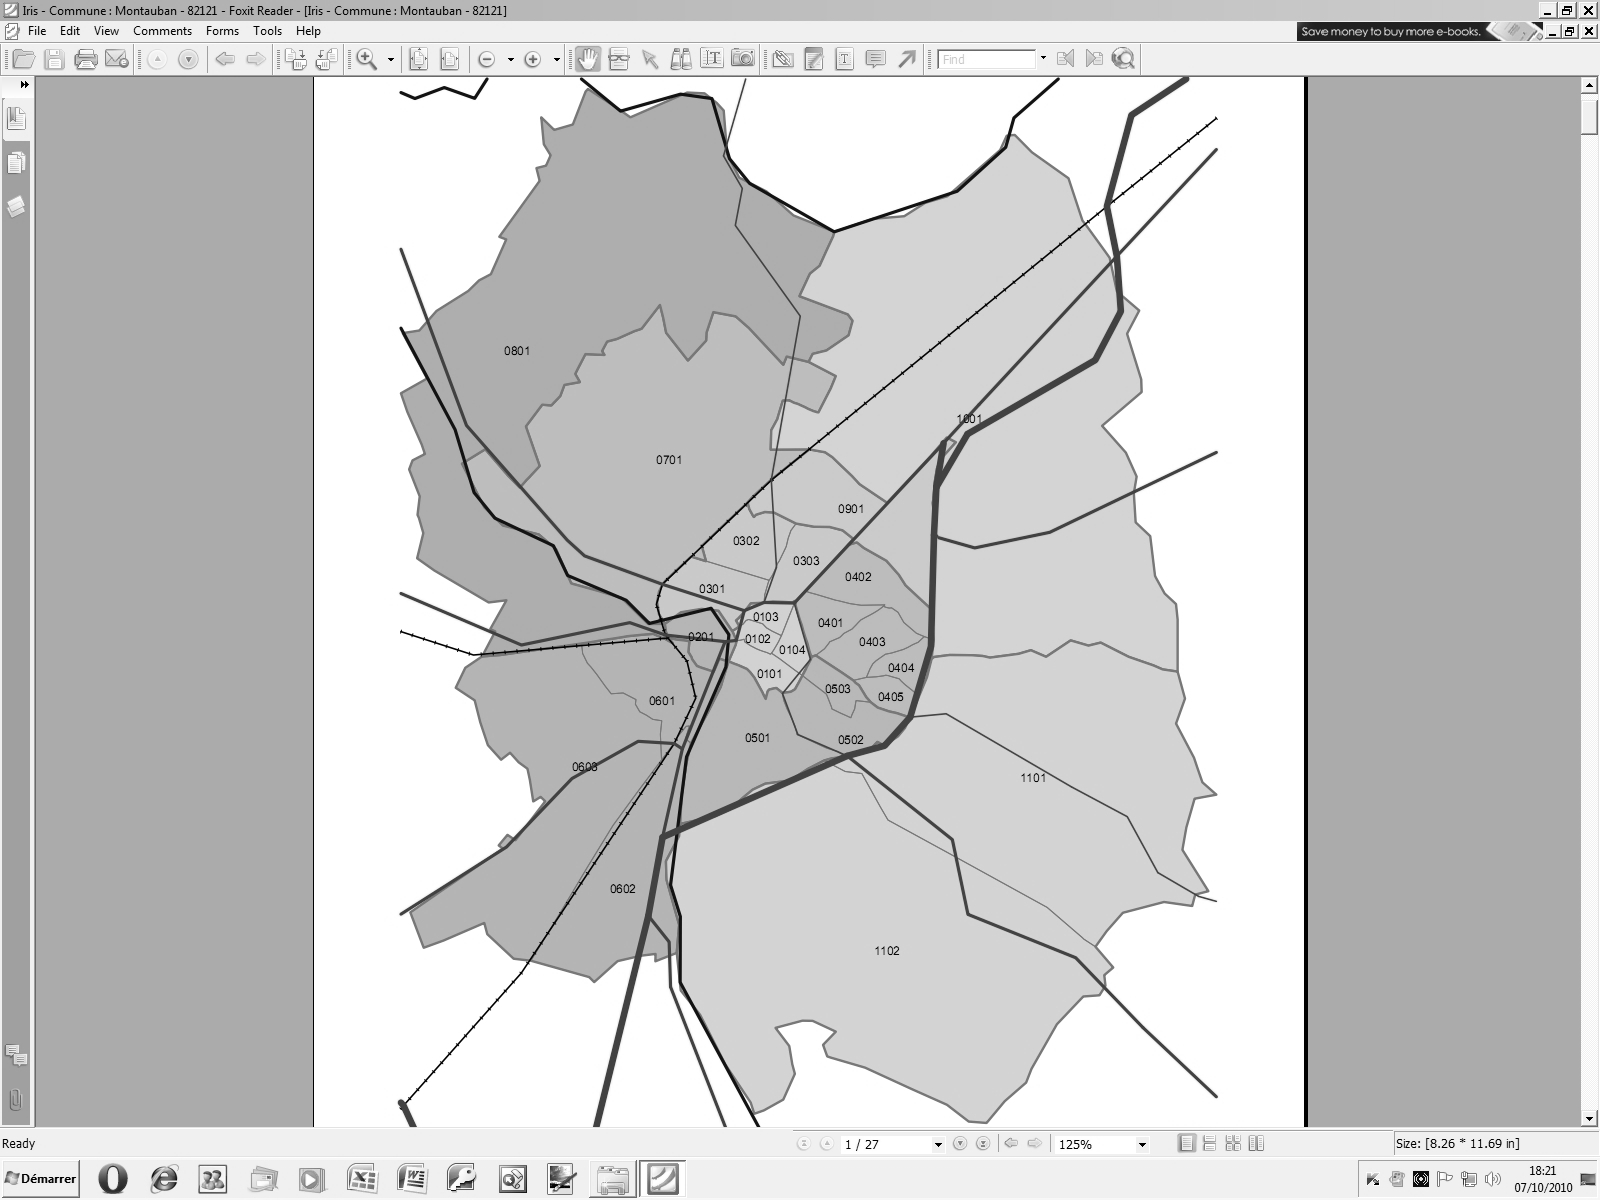1600x1200 pixels.
Task: Select the Callout comment tool
Action: coord(875,59)
